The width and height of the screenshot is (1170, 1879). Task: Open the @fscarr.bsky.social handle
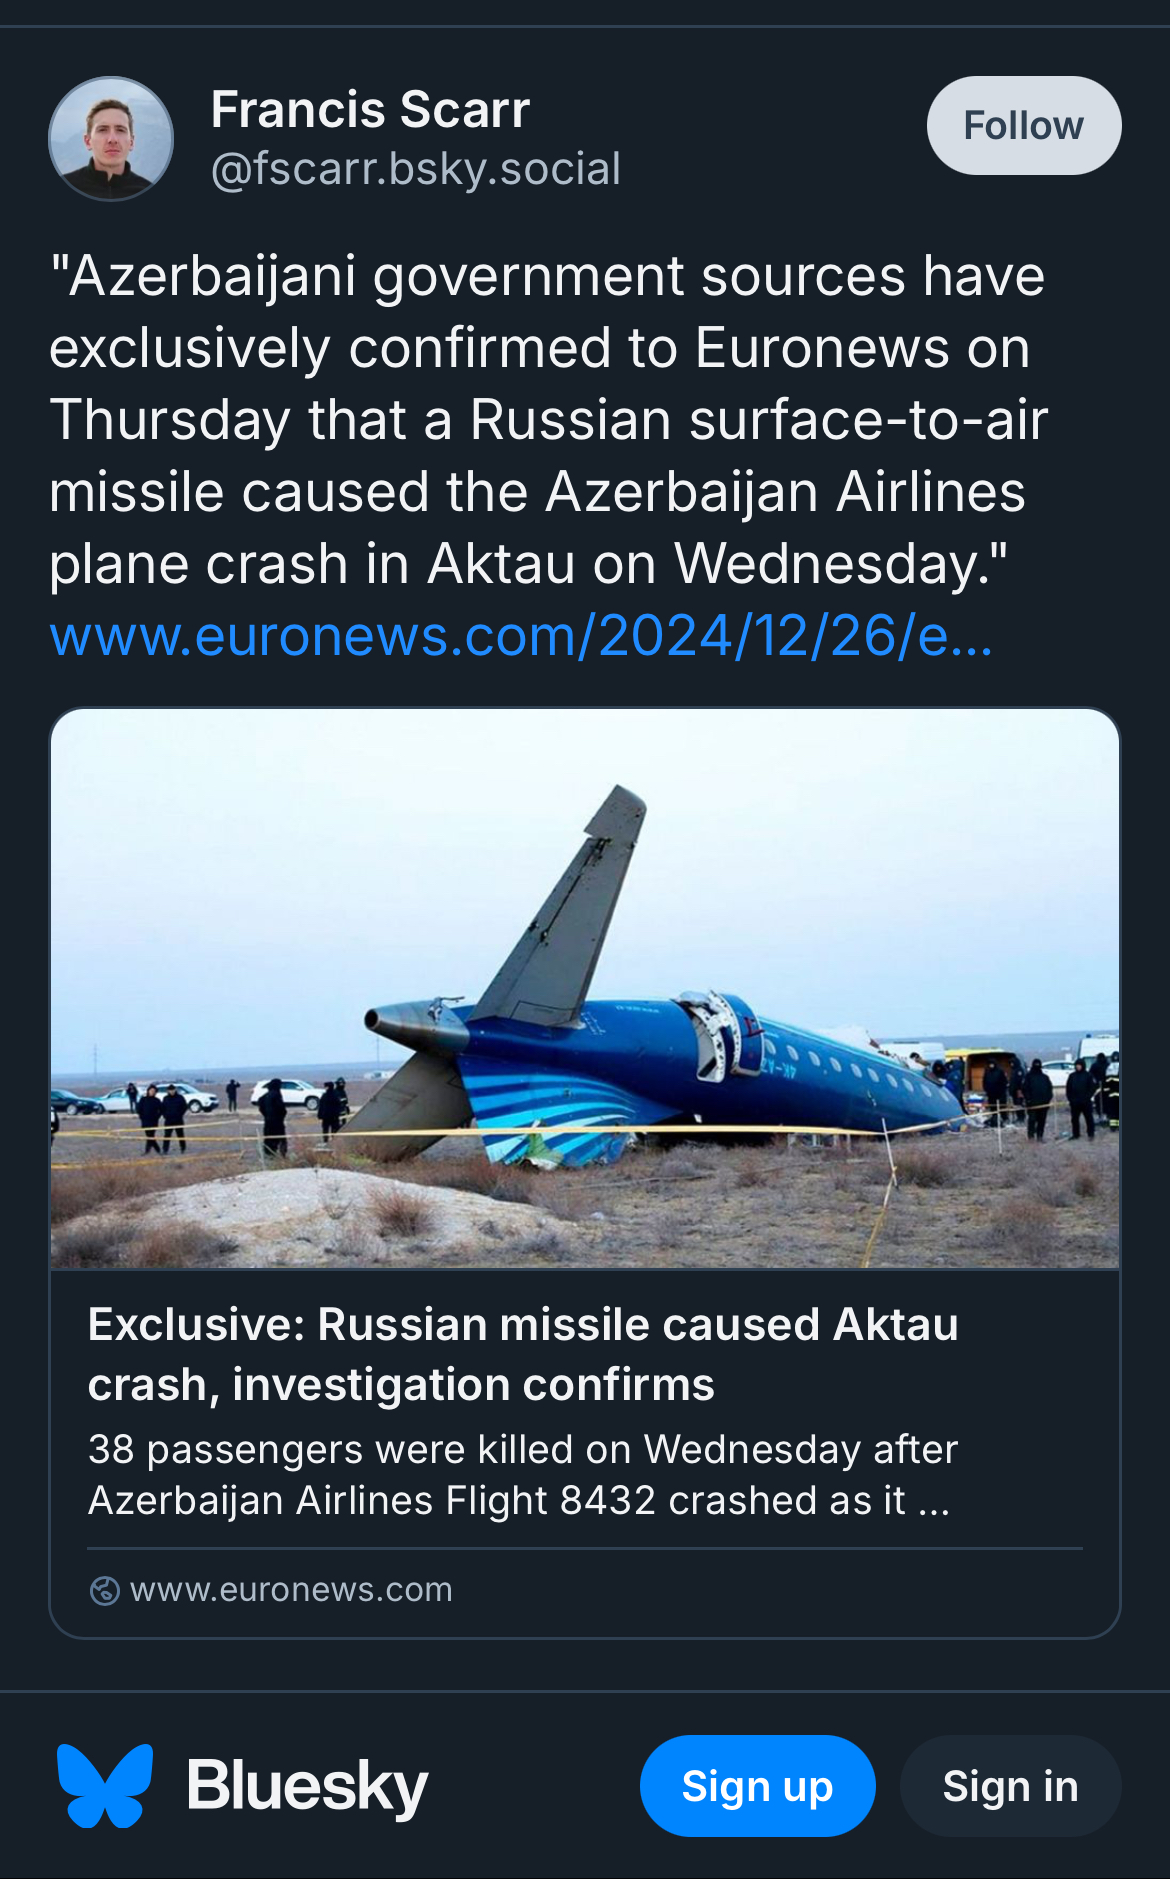[416, 168]
